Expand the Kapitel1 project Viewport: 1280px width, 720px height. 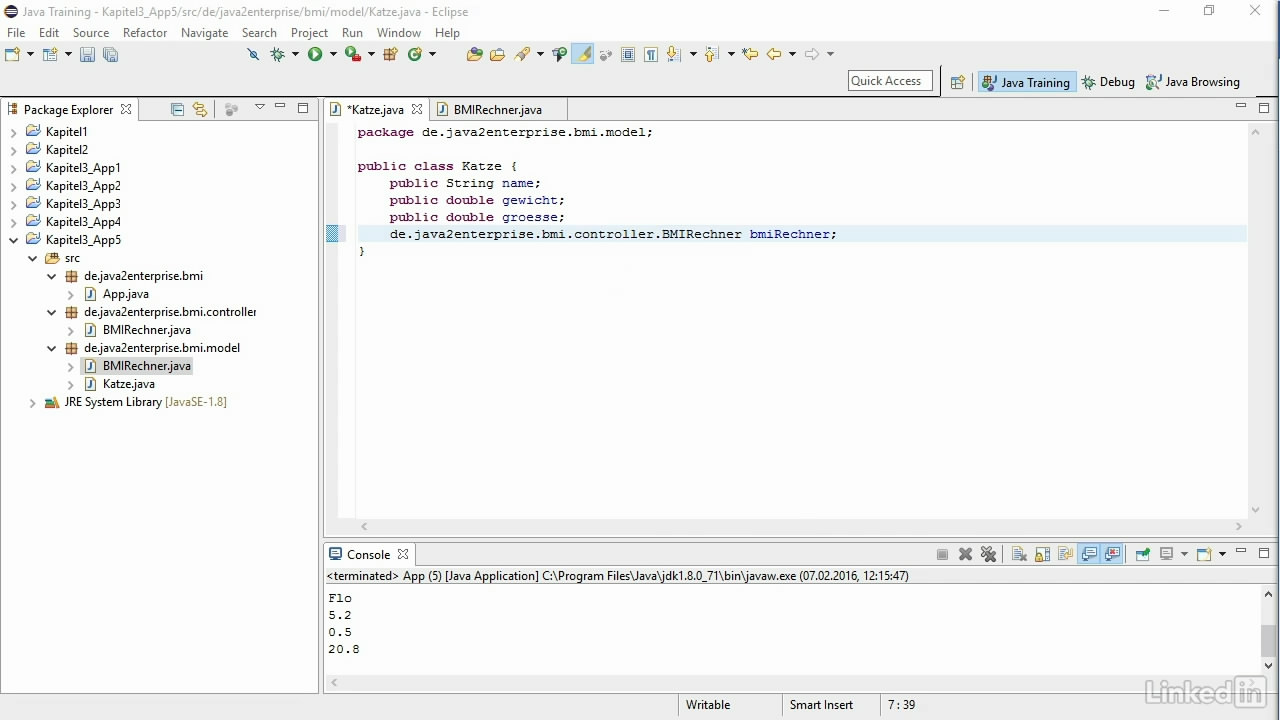tap(13, 132)
